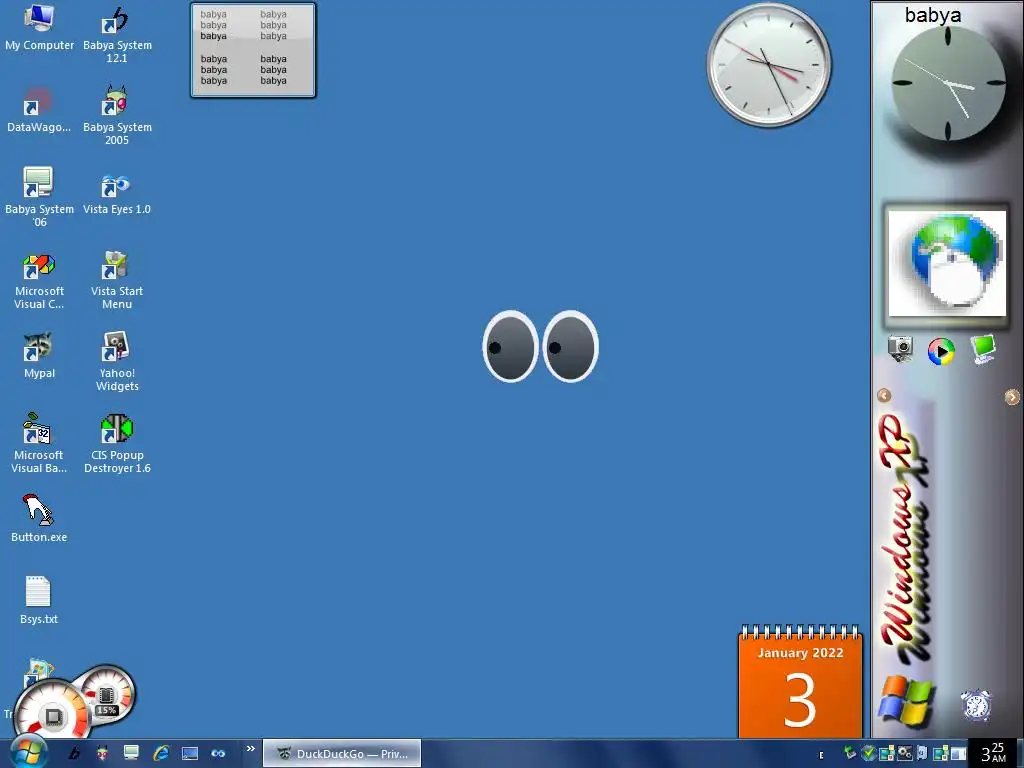
Task: Open the Vista Start Menu desktop shortcut
Action: 117,280
